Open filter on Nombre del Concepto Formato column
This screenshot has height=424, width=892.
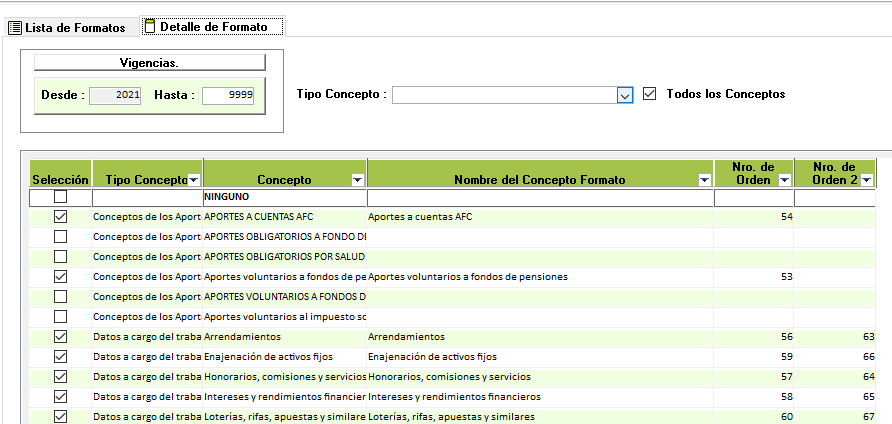point(704,180)
